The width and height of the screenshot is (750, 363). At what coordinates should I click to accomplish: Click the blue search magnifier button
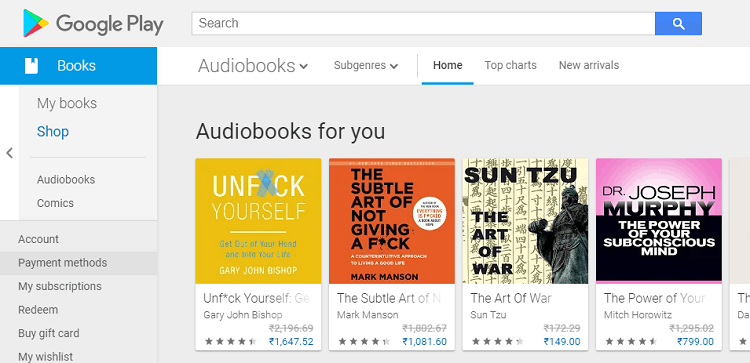click(678, 23)
